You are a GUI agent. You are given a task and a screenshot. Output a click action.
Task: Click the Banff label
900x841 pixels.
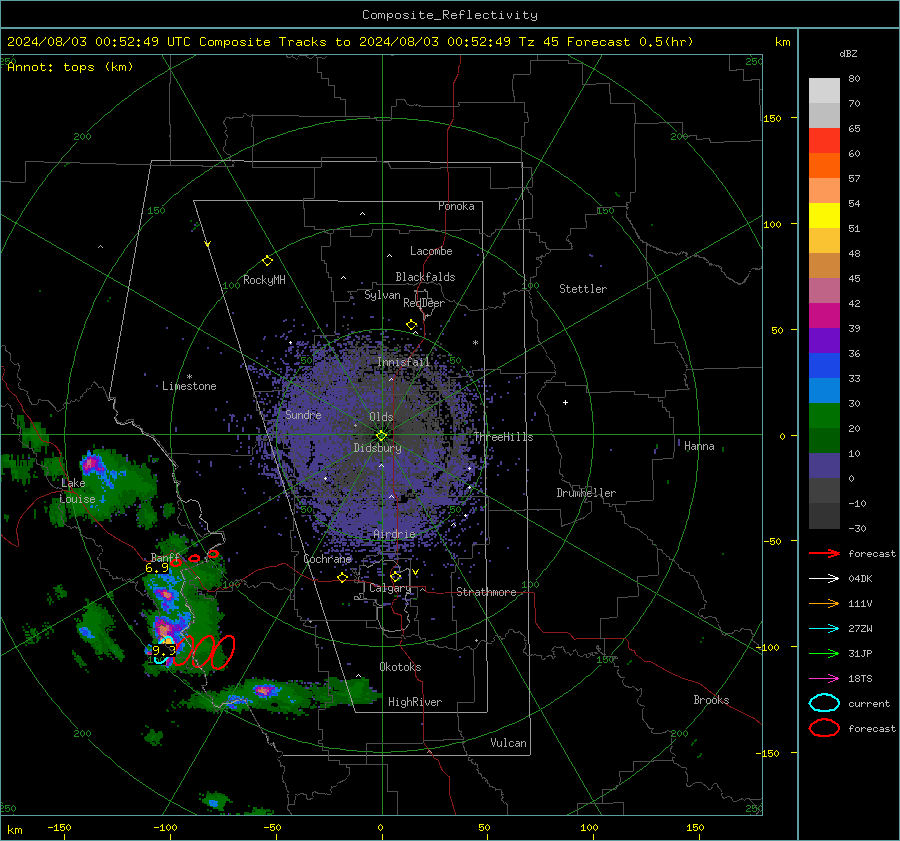[165, 557]
